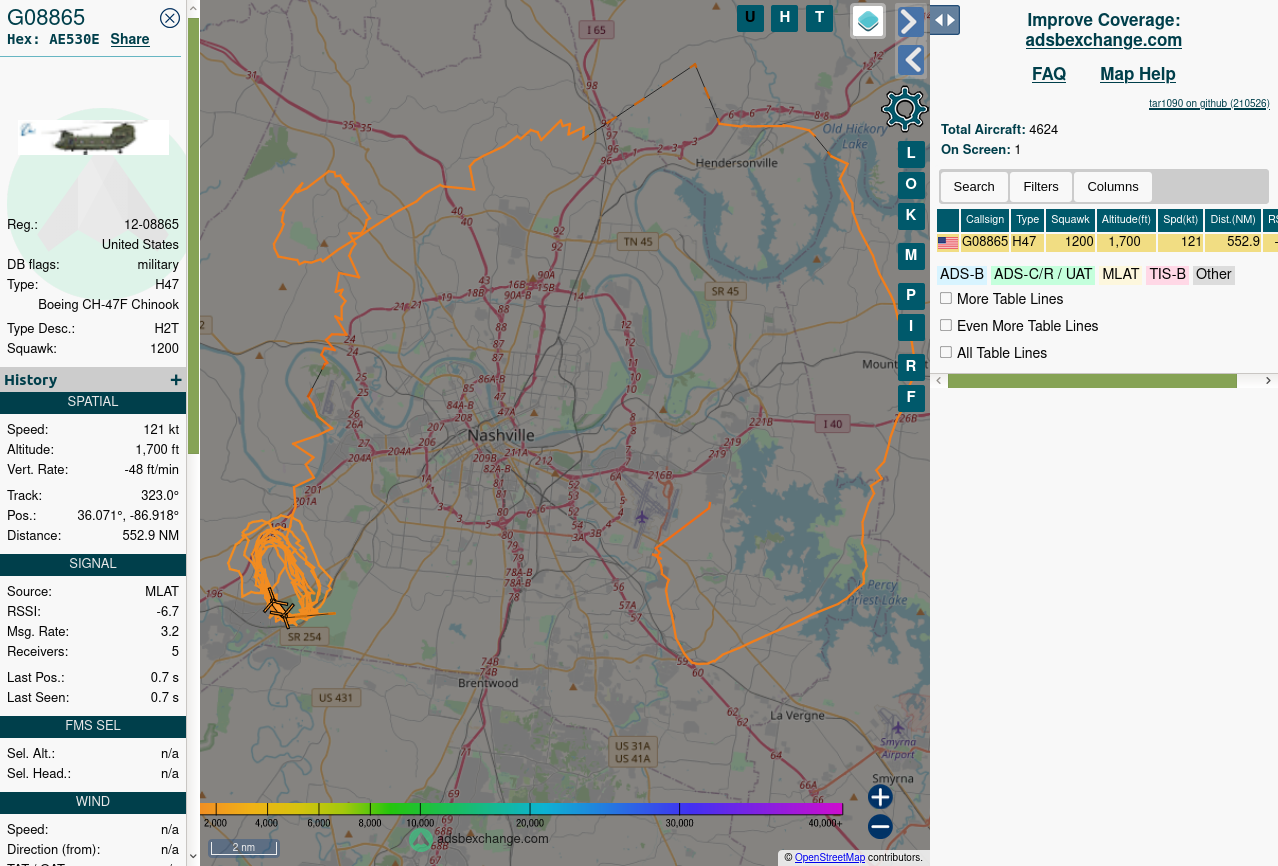This screenshot has height=866, width=1278.
Task: Sort table by Callsign column
Action: [985, 220]
